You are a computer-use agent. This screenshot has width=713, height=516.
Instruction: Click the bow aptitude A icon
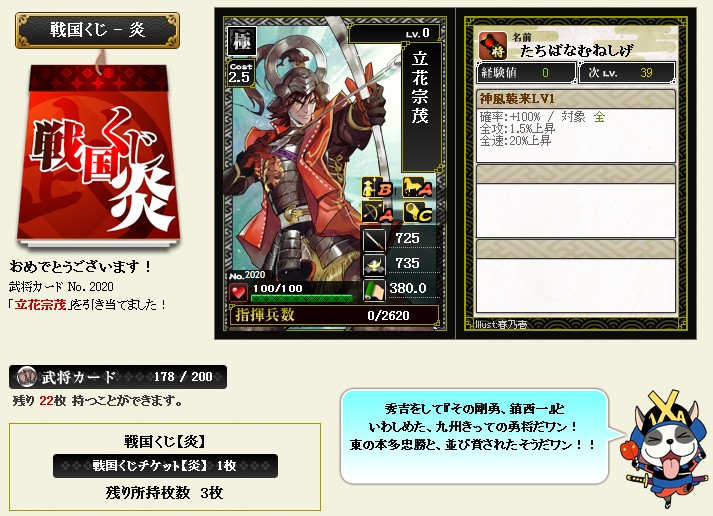click(x=377, y=212)
